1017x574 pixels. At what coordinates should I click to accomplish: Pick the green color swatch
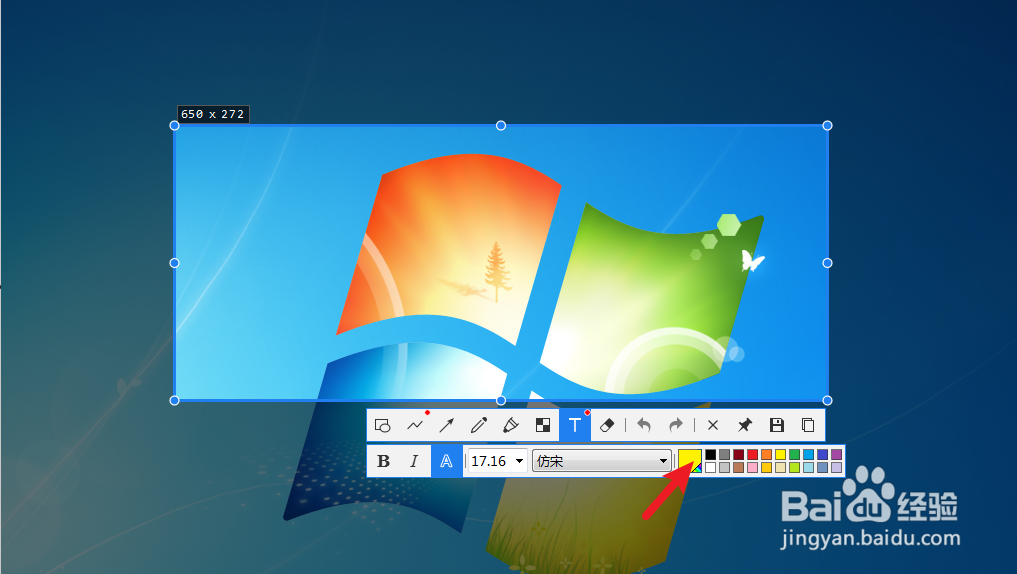[x=795, y=455]
